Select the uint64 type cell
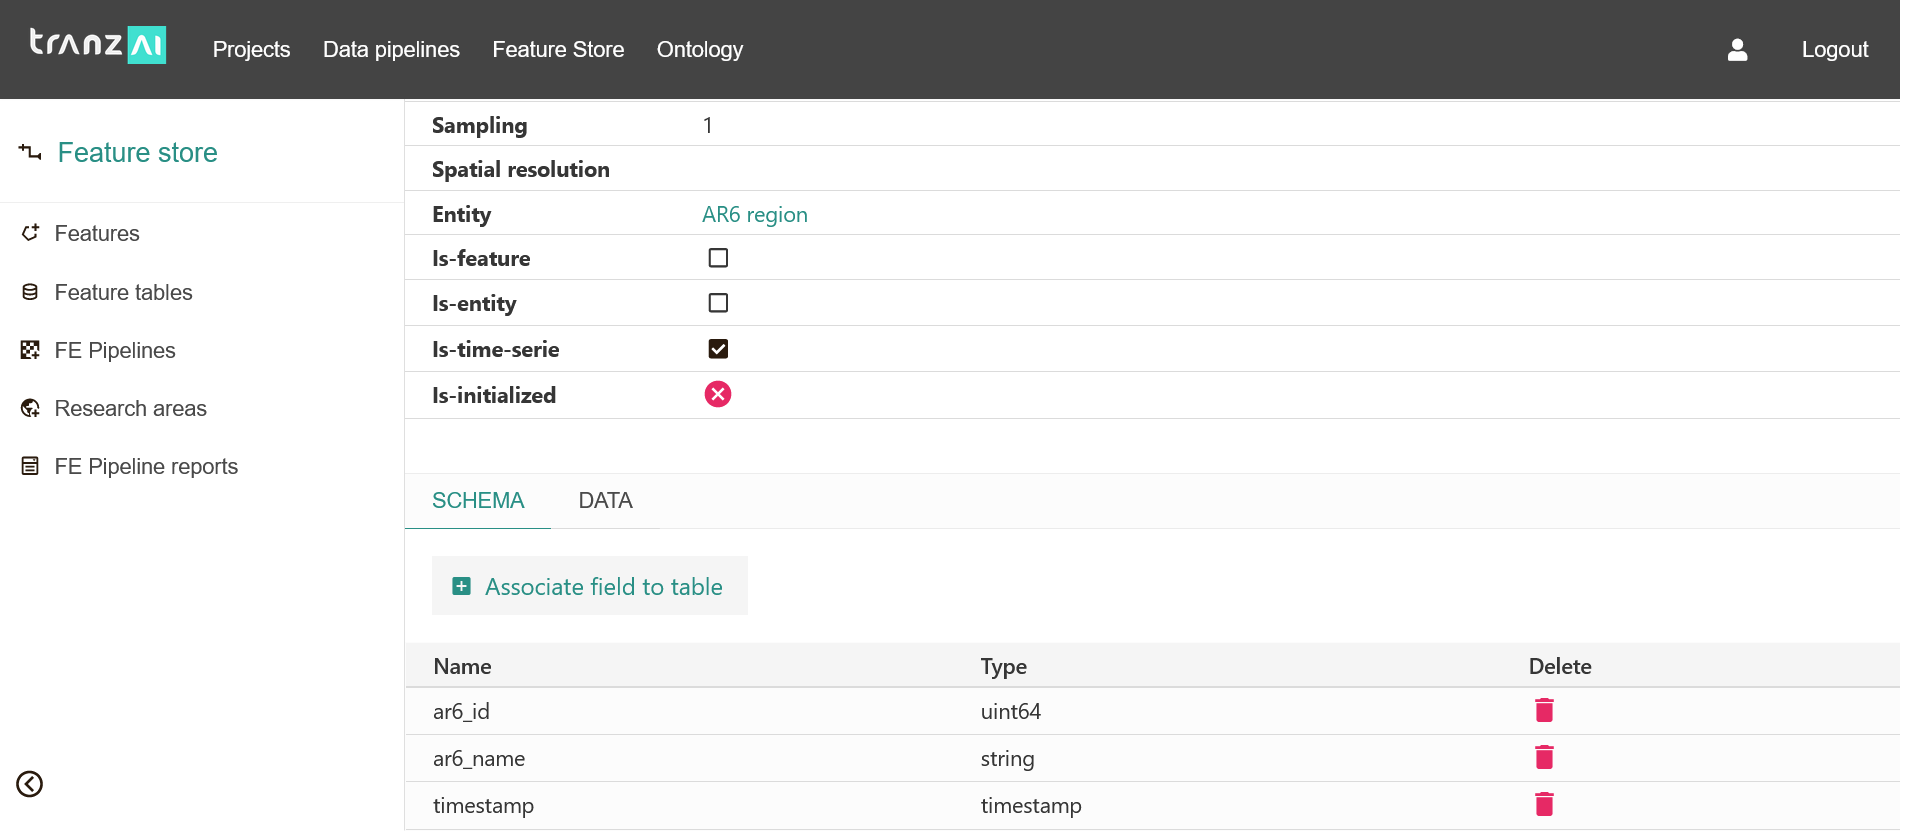 pyautogui.click(x=1011, y=711)
